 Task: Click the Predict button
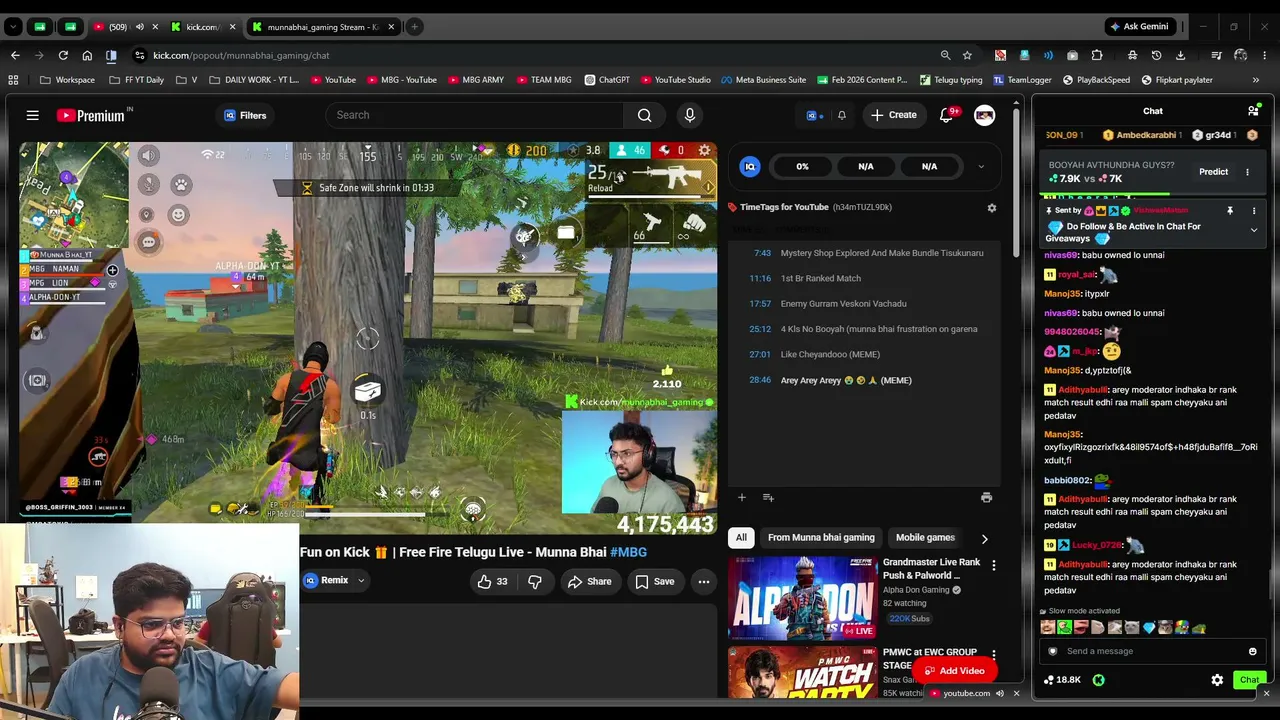pos(1213,172)
